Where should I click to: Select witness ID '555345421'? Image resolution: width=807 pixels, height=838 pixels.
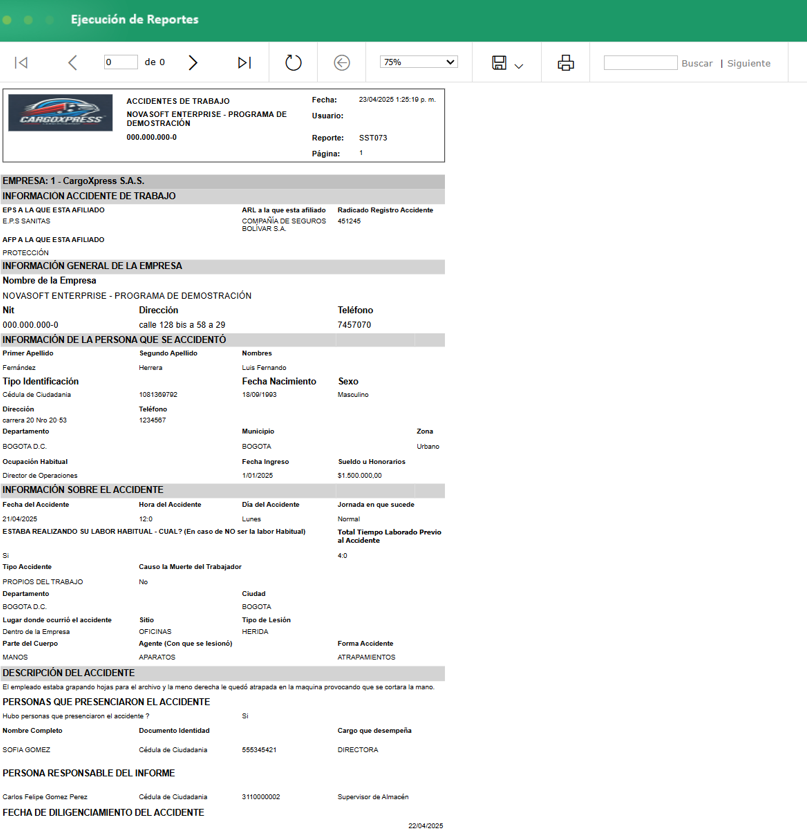click(259, 750)
